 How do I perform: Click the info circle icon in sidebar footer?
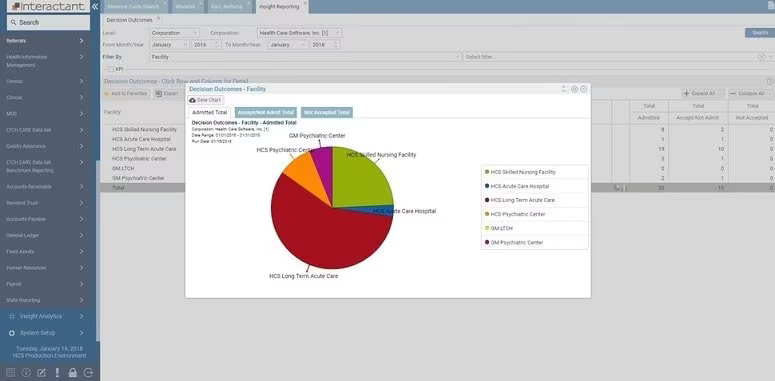[27, 373]
